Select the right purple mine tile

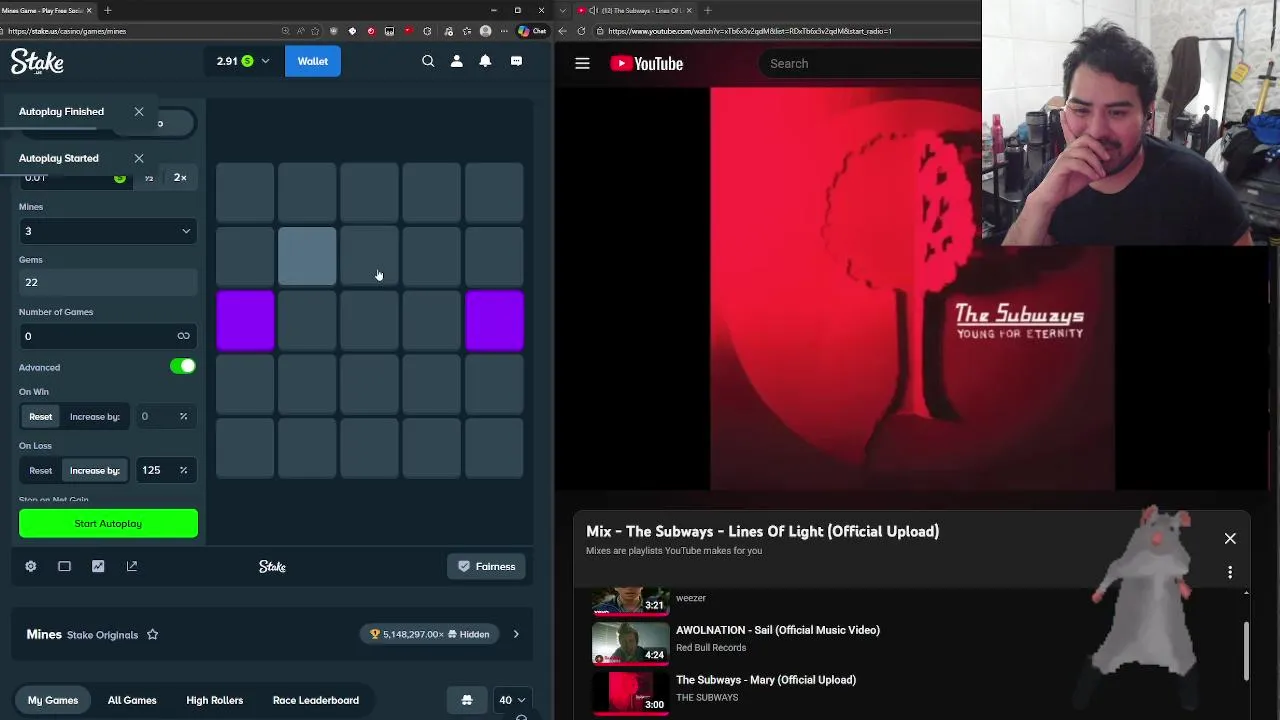494,321
